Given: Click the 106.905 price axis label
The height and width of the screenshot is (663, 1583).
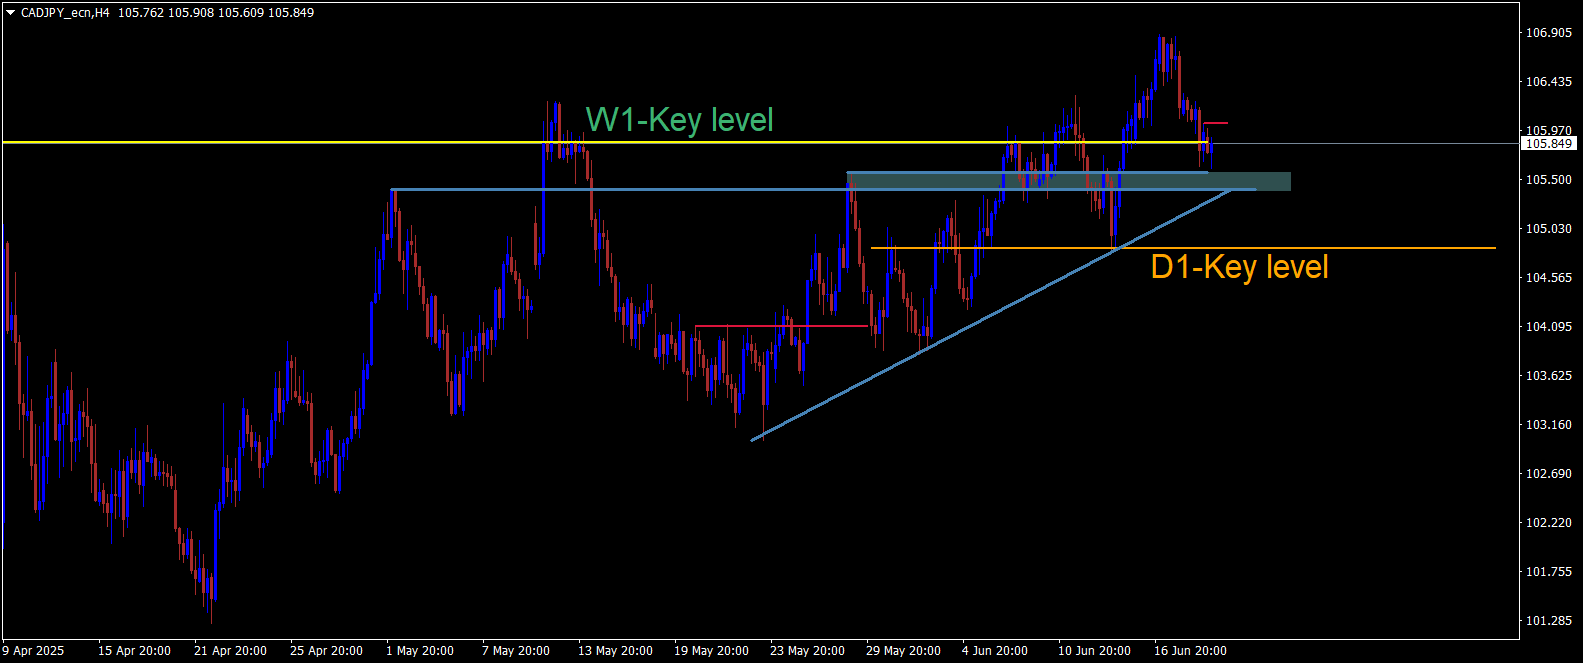Looking at the screenshot, I should tap(1548, 33).
